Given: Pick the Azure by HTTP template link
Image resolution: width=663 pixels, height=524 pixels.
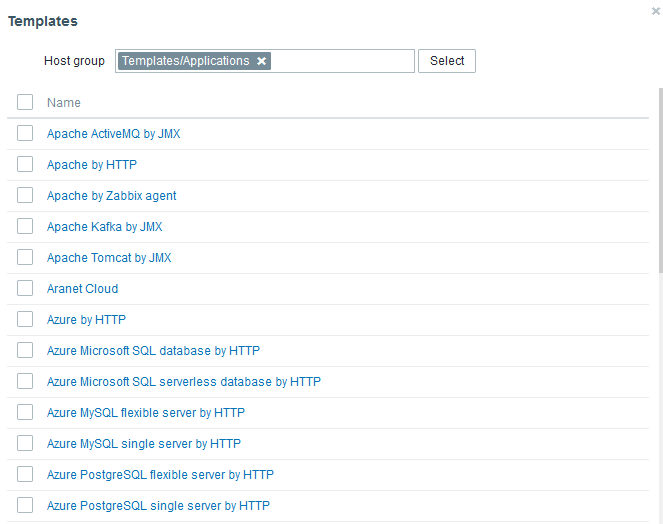Looking at the screenshot, I should pos(86,320).
